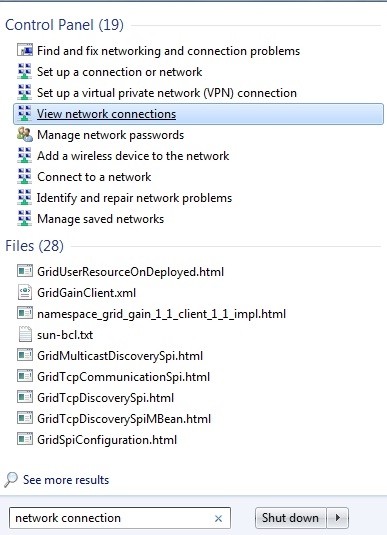Viewport: 387px width, 535px height.
Task: Click the HTML icon beside GridUserResourceOnDeployed.html
Action: (25, 271)
